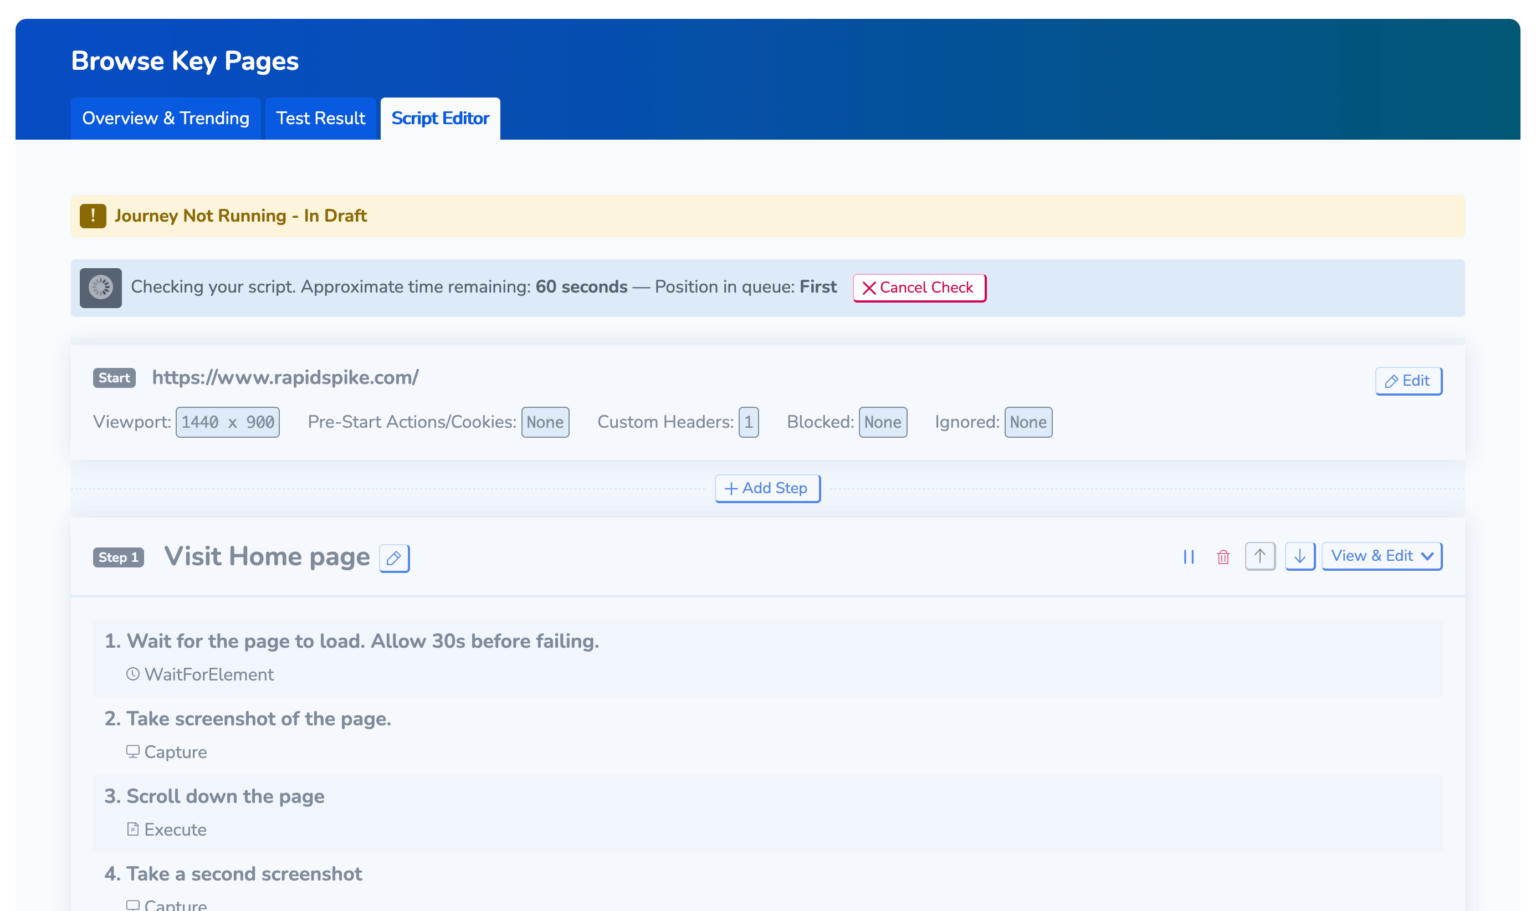Click the Custom Headers value 1
This screenshot has height=911, width=1536.
[748, 422]
